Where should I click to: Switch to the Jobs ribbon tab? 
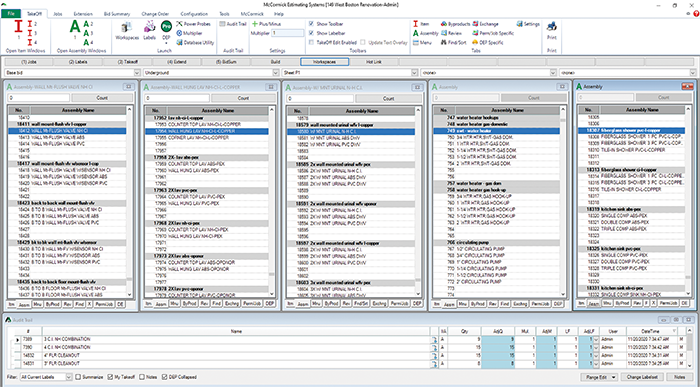click(x=58, y=14)
